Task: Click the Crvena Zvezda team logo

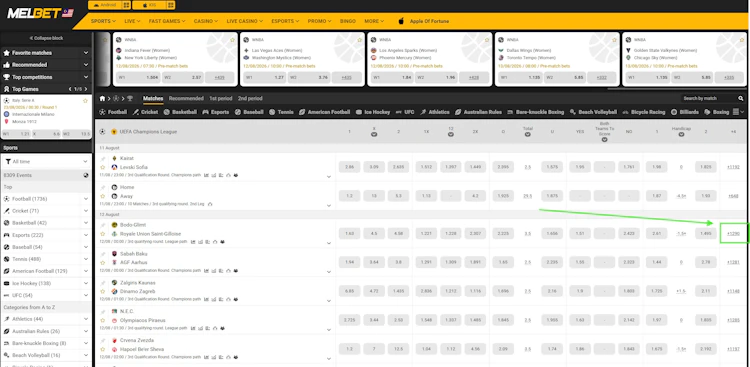Action: 114,340
